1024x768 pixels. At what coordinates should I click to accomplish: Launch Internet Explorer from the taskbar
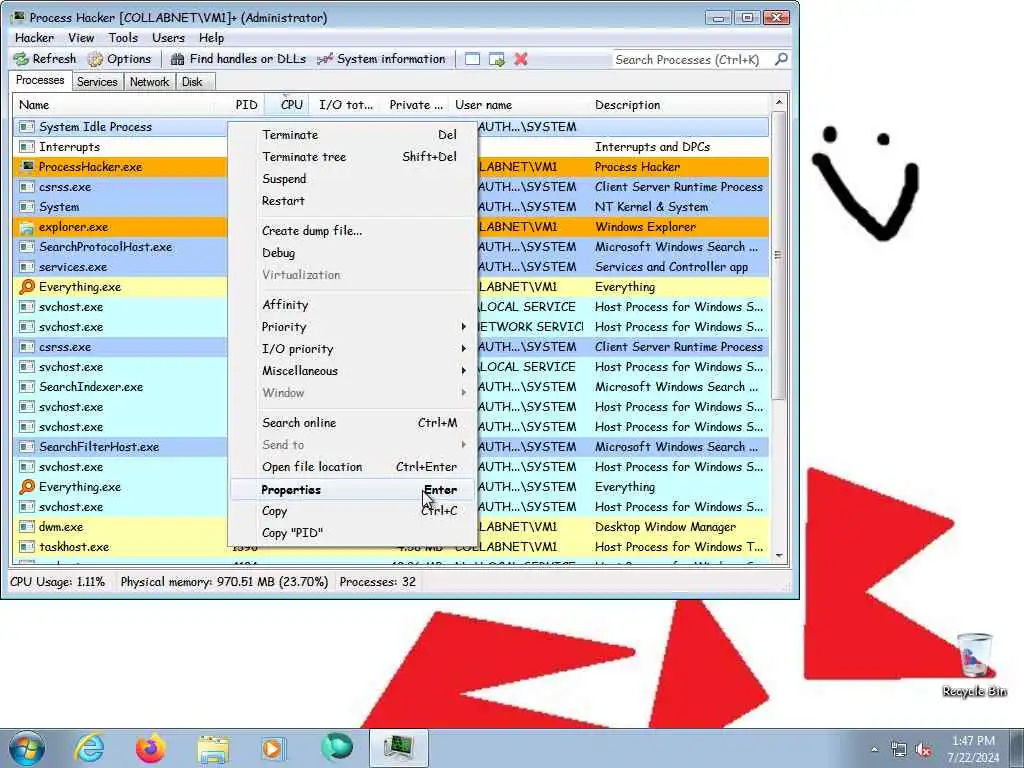point(89,748)
